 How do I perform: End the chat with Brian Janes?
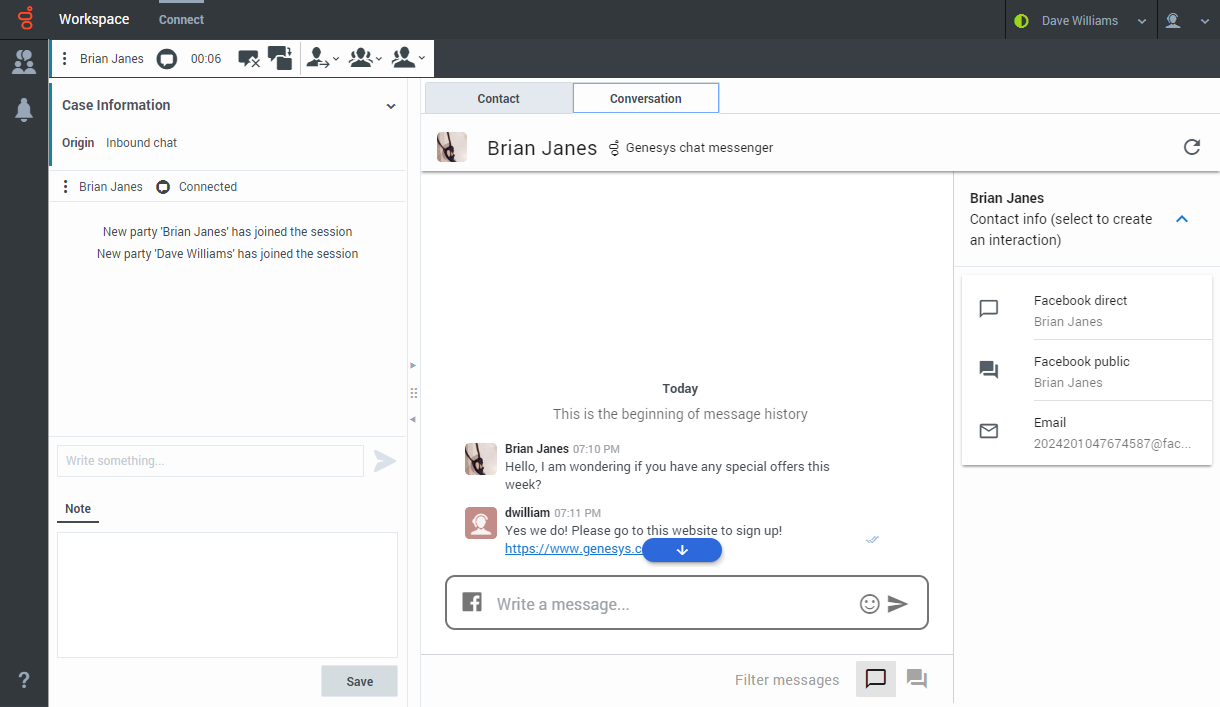coord(249,59)
